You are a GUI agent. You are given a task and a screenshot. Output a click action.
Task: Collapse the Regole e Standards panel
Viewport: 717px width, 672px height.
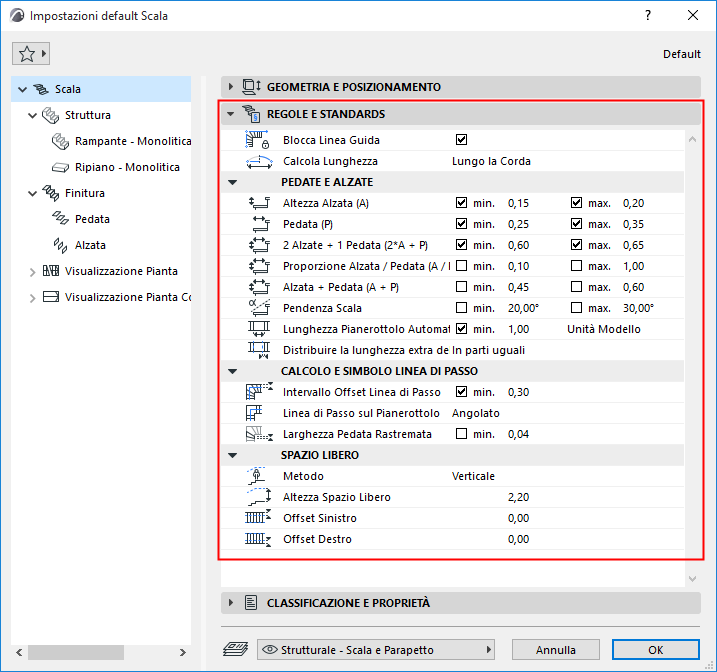point(231,114)
